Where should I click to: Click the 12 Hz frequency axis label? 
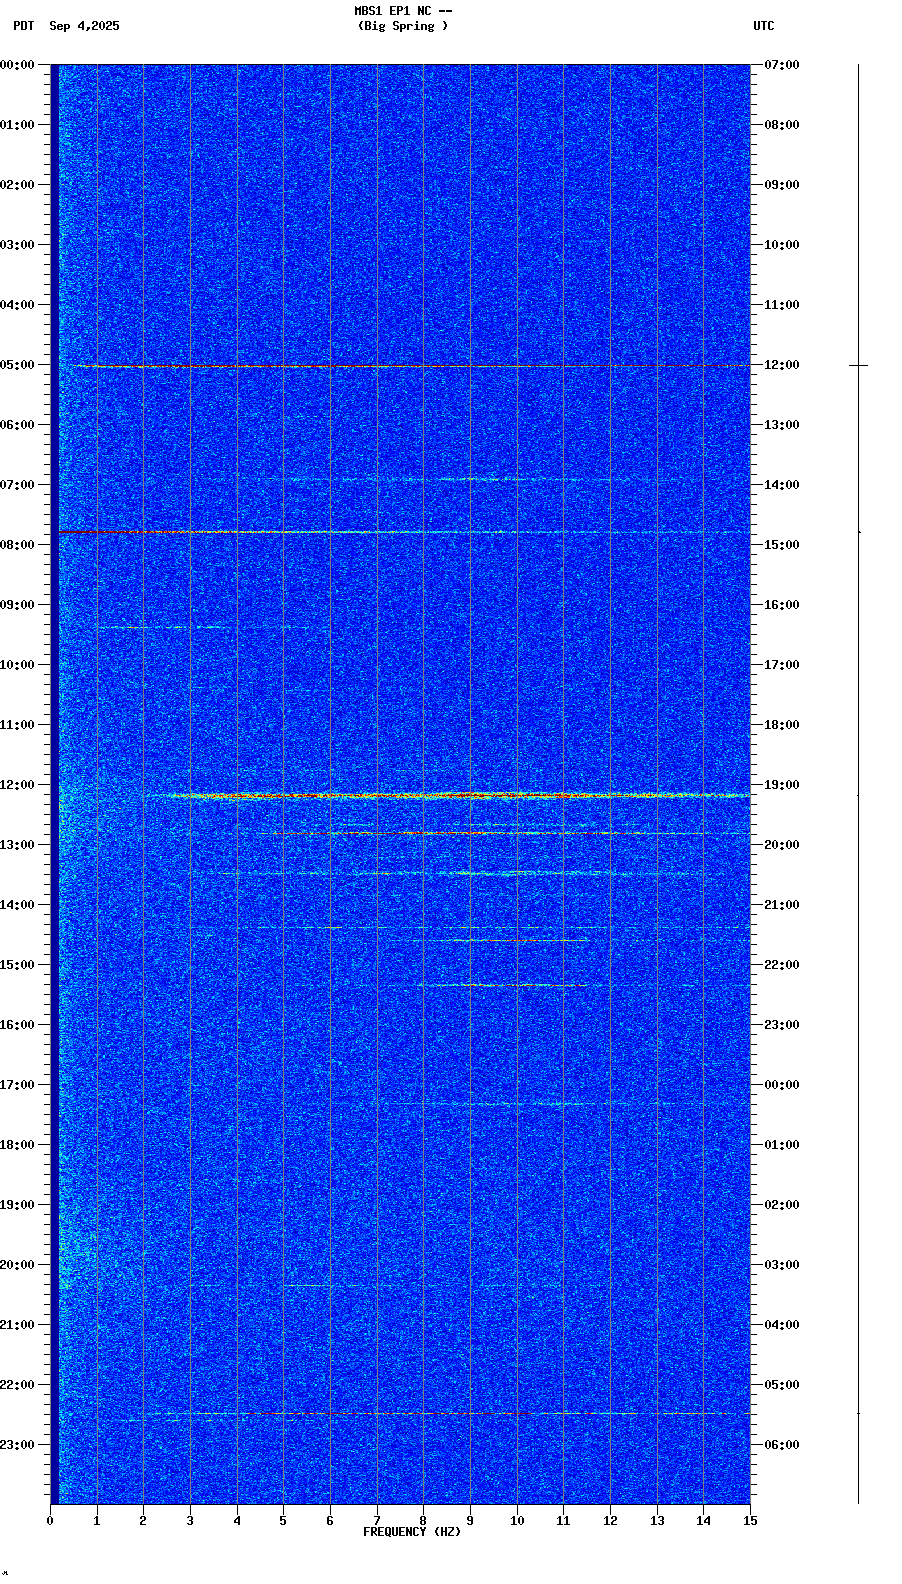[610, 1521]
